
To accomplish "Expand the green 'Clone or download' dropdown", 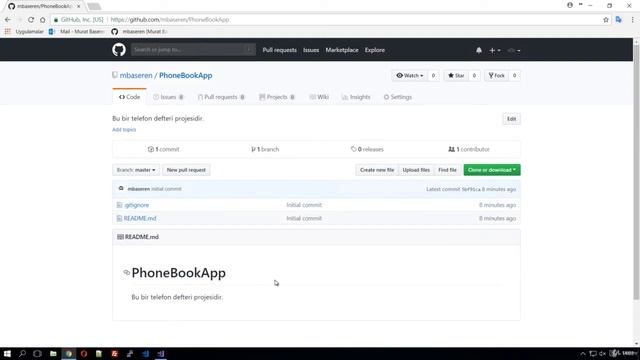I will click(x=492, y=170).
